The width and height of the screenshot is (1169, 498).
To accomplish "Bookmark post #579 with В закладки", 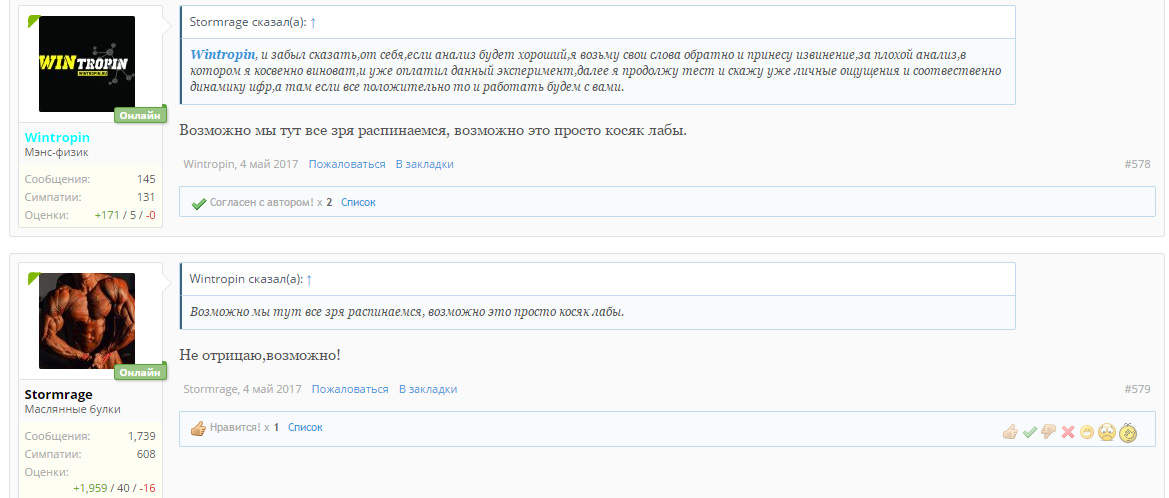I will (x=427, y=389).
